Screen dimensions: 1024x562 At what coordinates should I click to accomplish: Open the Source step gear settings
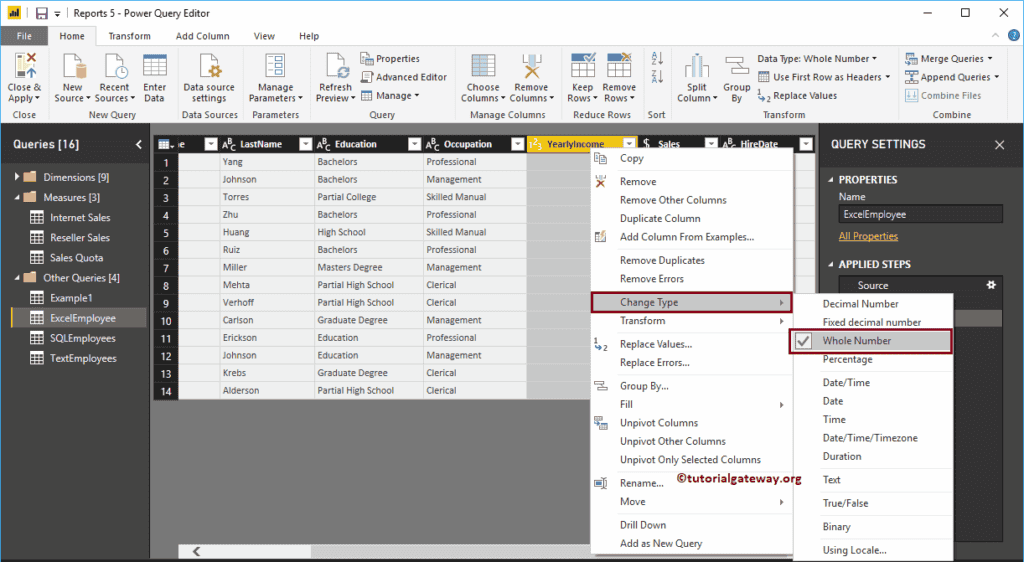991,285
